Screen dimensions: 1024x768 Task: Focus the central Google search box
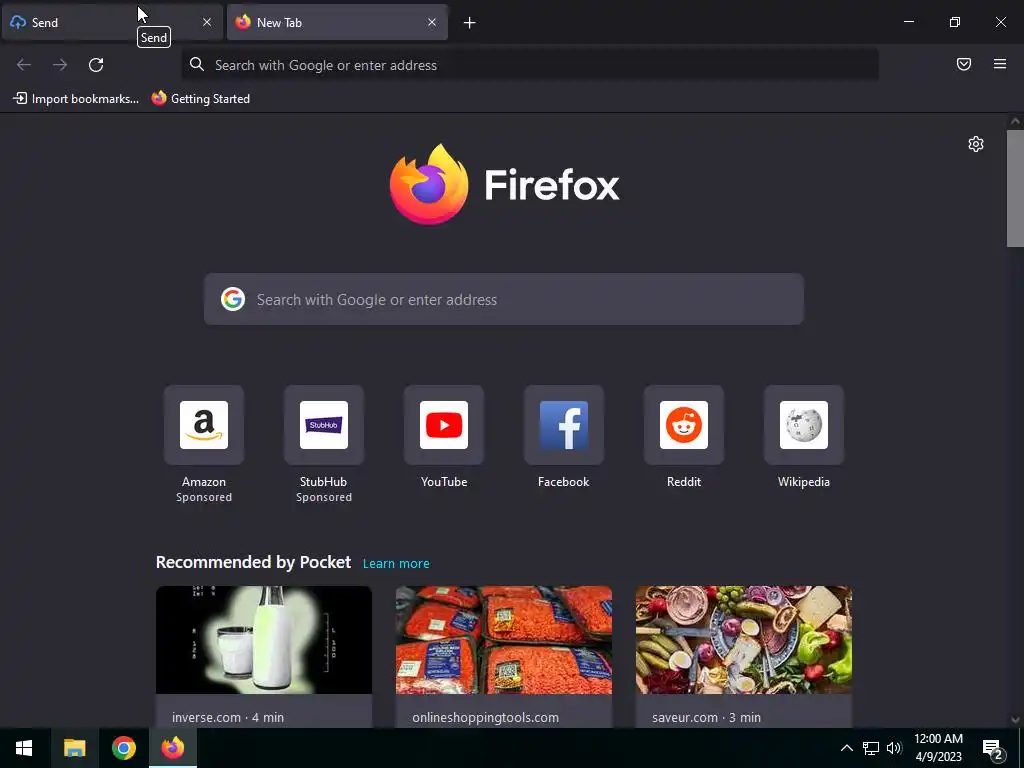coord(504,299)
